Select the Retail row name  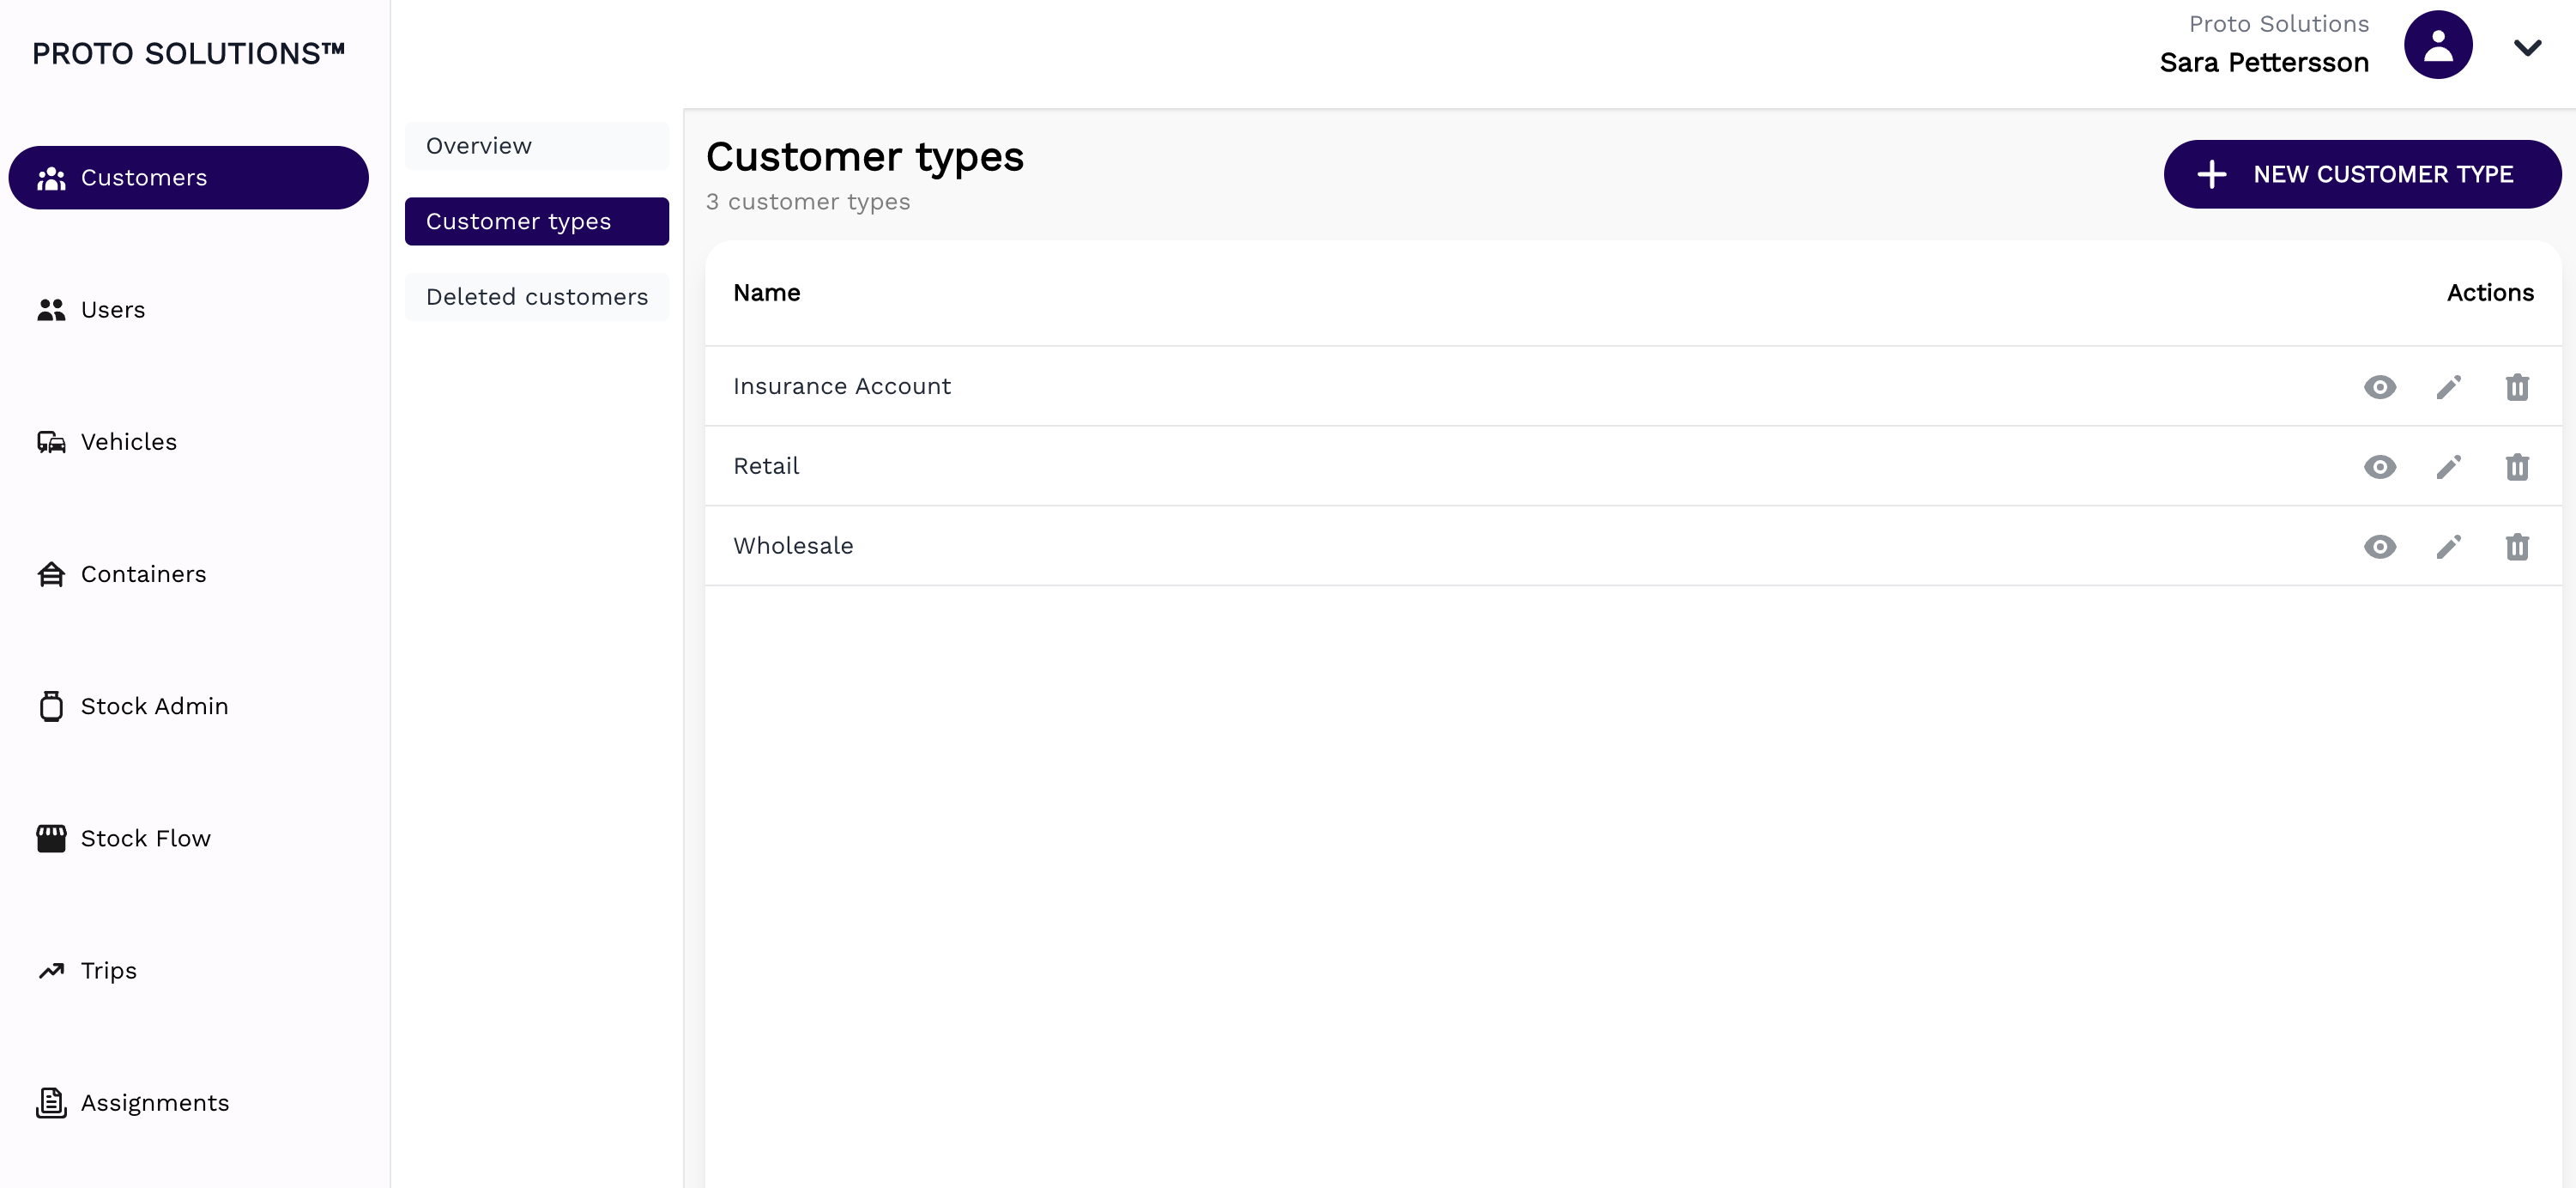[766, 466]
